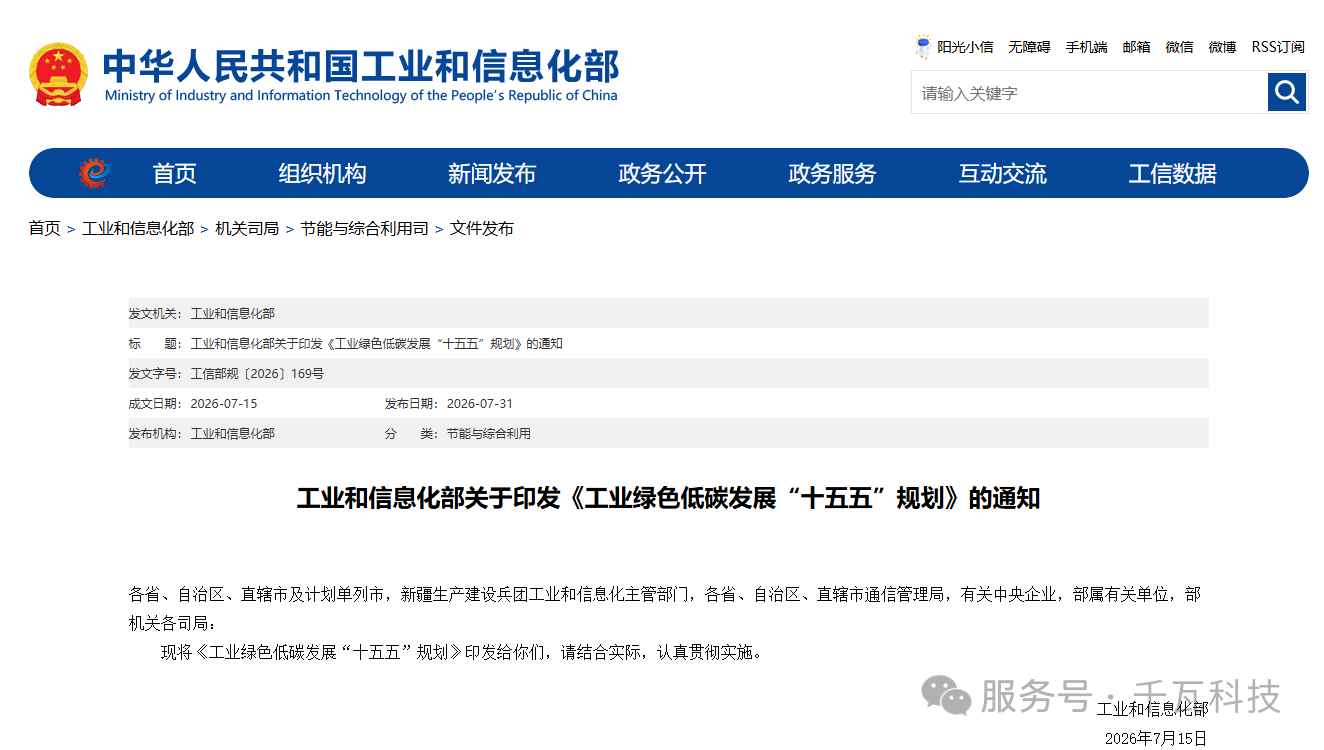Open the RSS订阅 subscription link
The image size is (1324, 750).
pos(1278,47)
